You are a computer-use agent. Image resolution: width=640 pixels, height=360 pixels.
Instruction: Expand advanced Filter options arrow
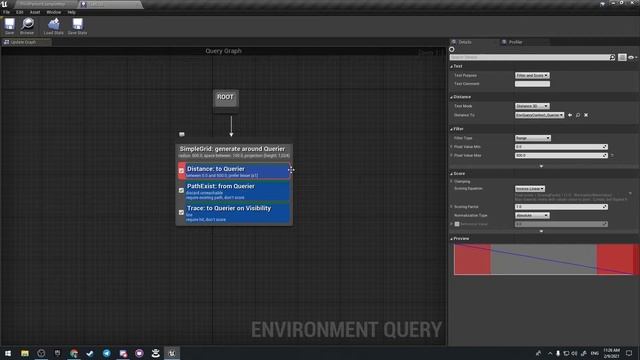pyautogui.click(x=541, y=167)
